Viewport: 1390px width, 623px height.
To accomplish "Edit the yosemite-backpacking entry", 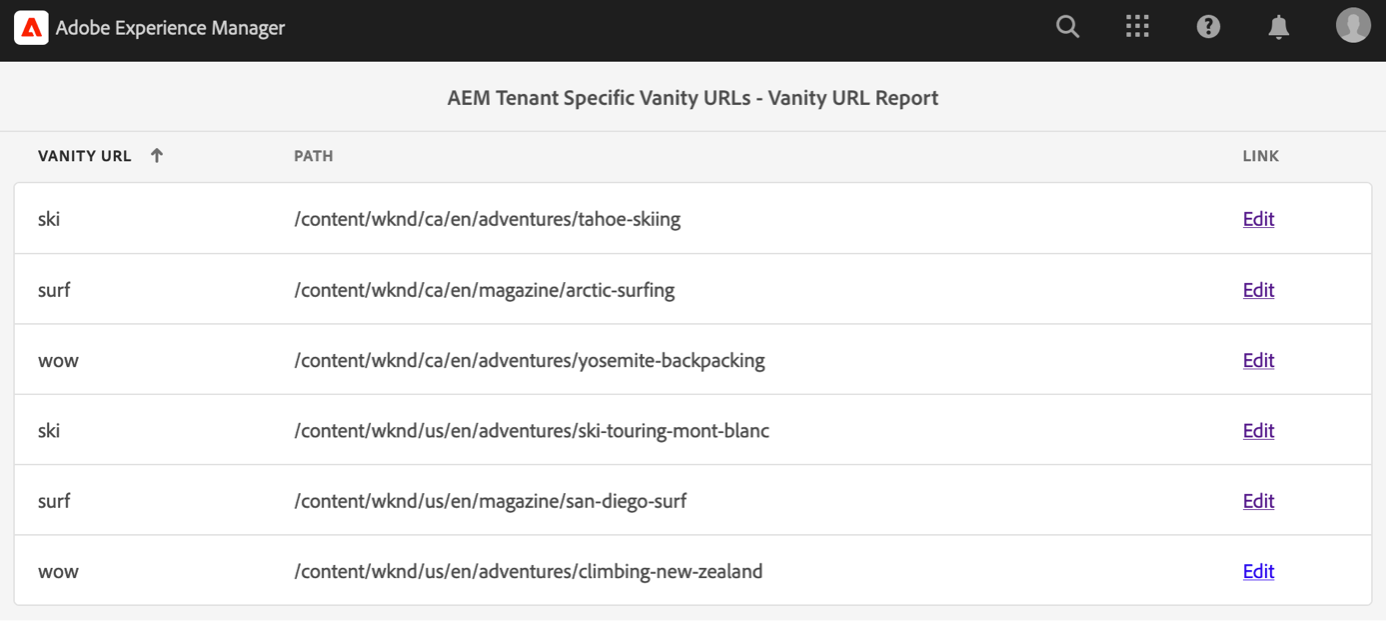I will (1258, 360).
